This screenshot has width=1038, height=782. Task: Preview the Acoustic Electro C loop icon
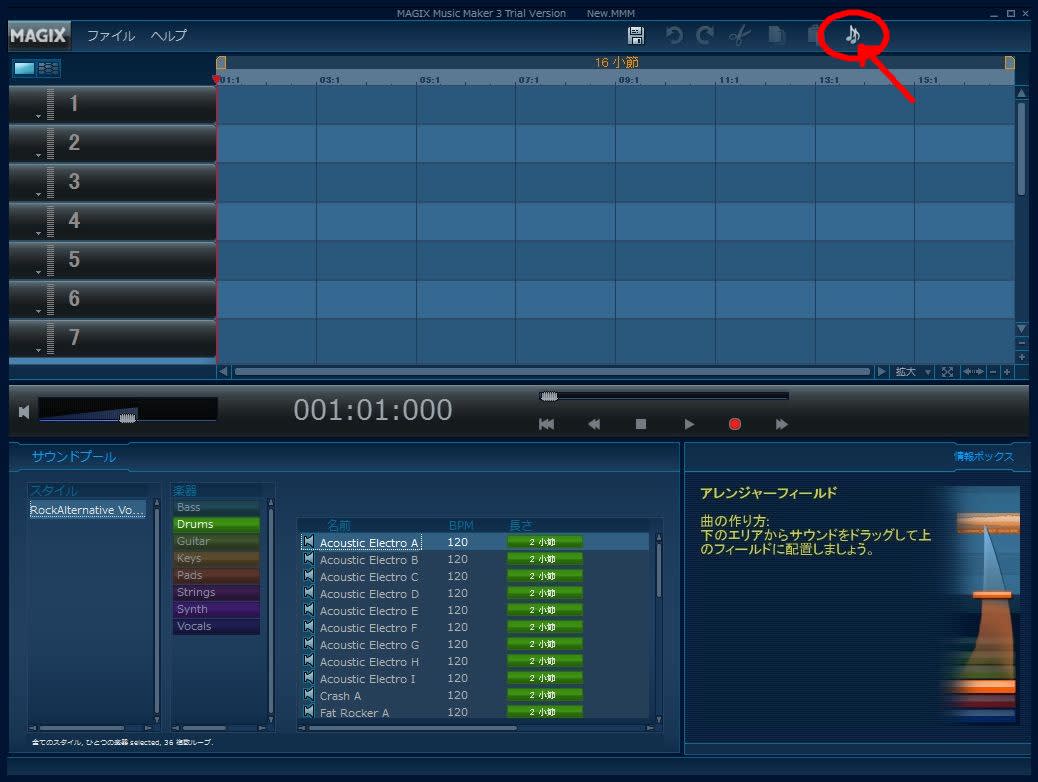[x=309, y=577]
